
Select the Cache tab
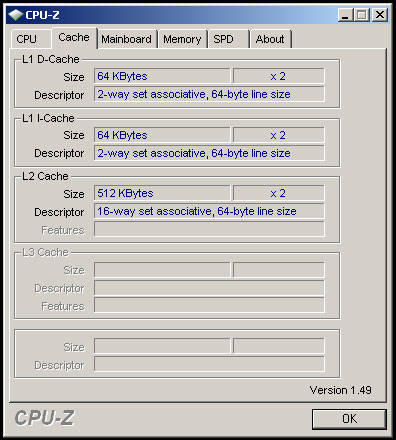[74, 37]
